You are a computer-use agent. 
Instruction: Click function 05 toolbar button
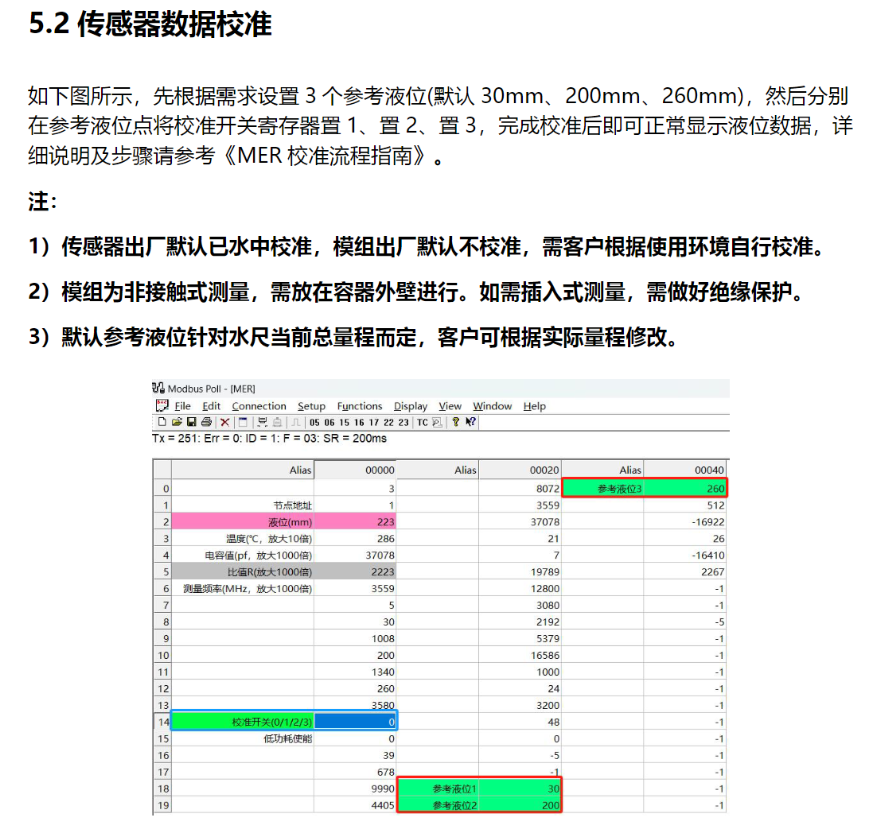314,422
